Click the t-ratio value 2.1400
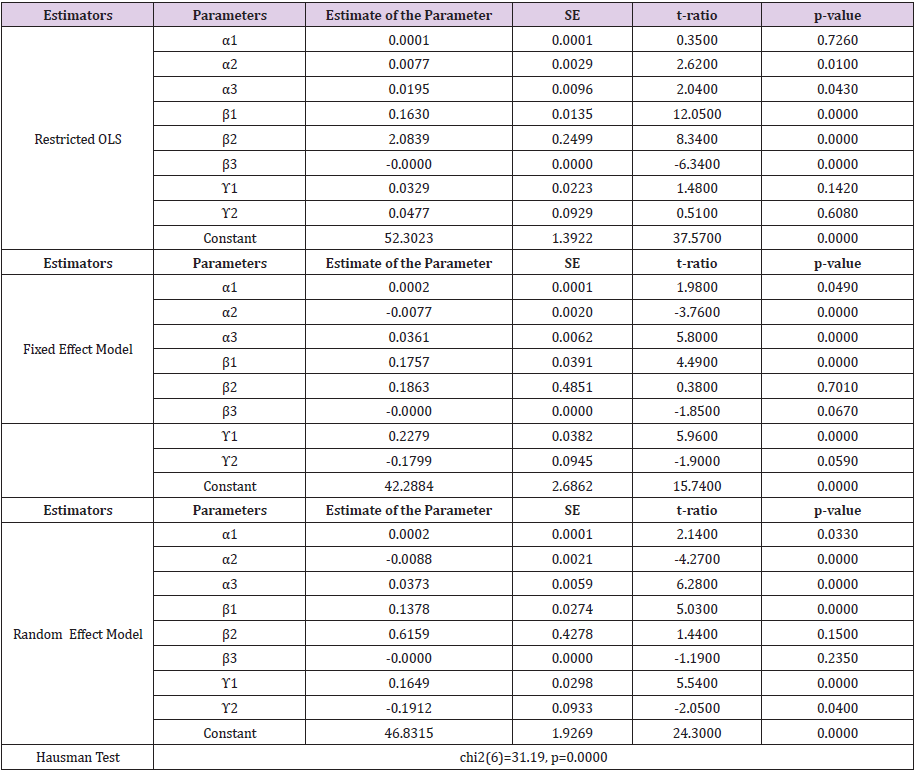916x771 pixels. (x=697, y=534)
